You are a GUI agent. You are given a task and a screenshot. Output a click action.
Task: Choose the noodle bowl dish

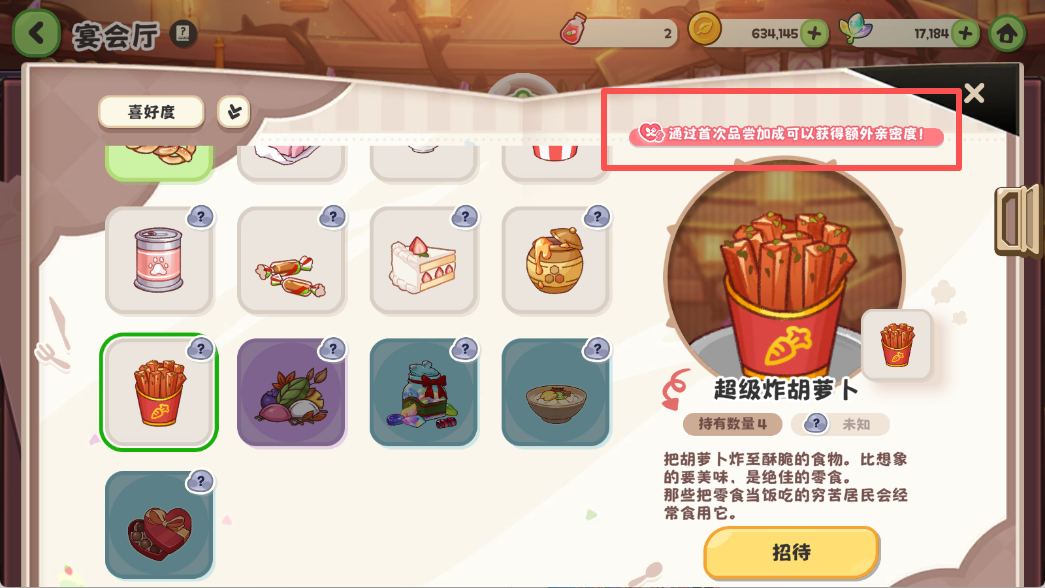point(556,392)
